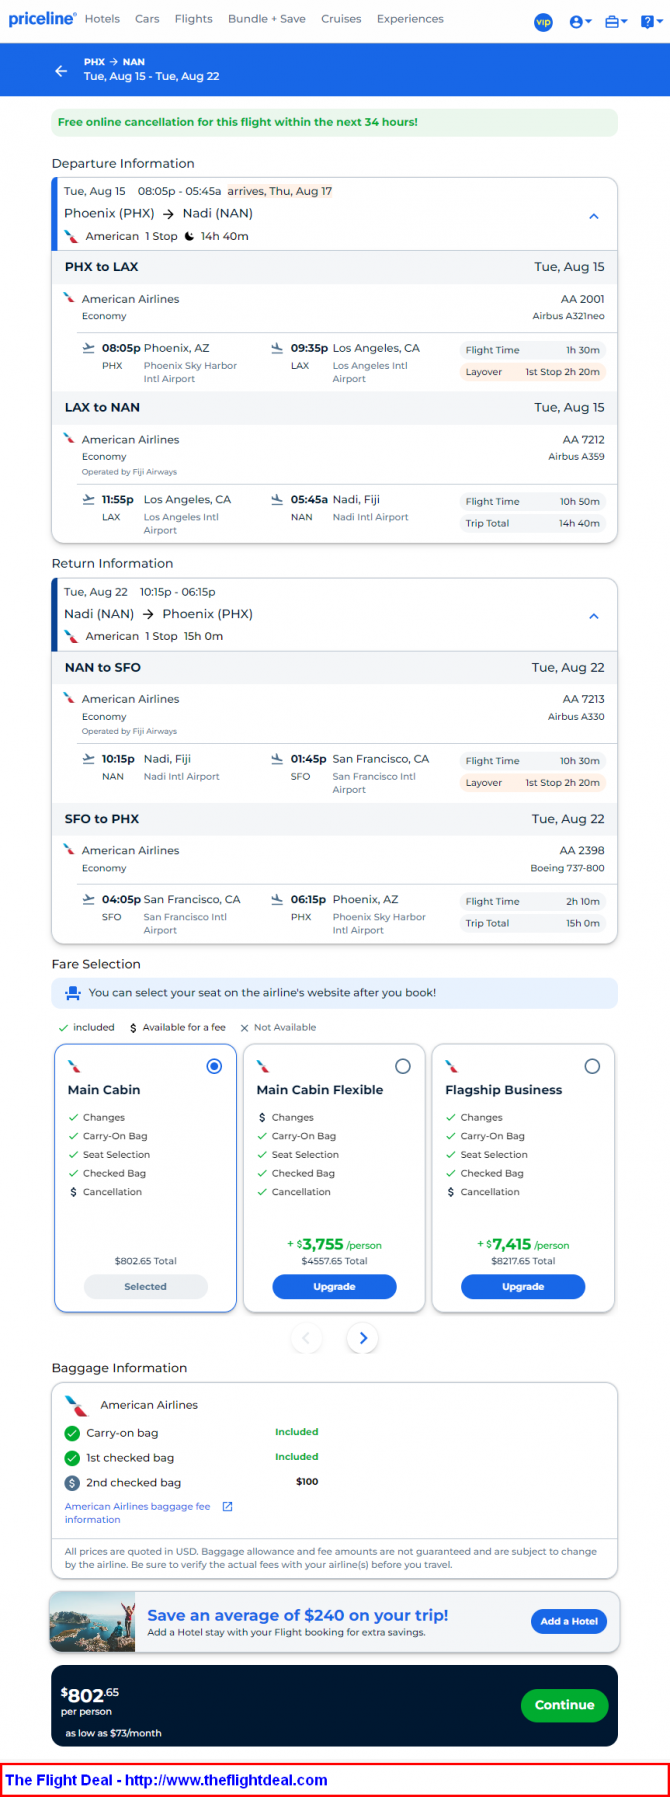Show previous fare options with left arrow
This screenshot has width=670, height=1797.
(x=306, y=1338)
